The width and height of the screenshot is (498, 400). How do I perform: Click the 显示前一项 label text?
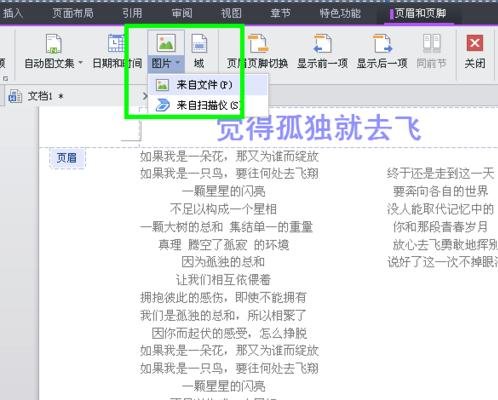pos(322,63)
